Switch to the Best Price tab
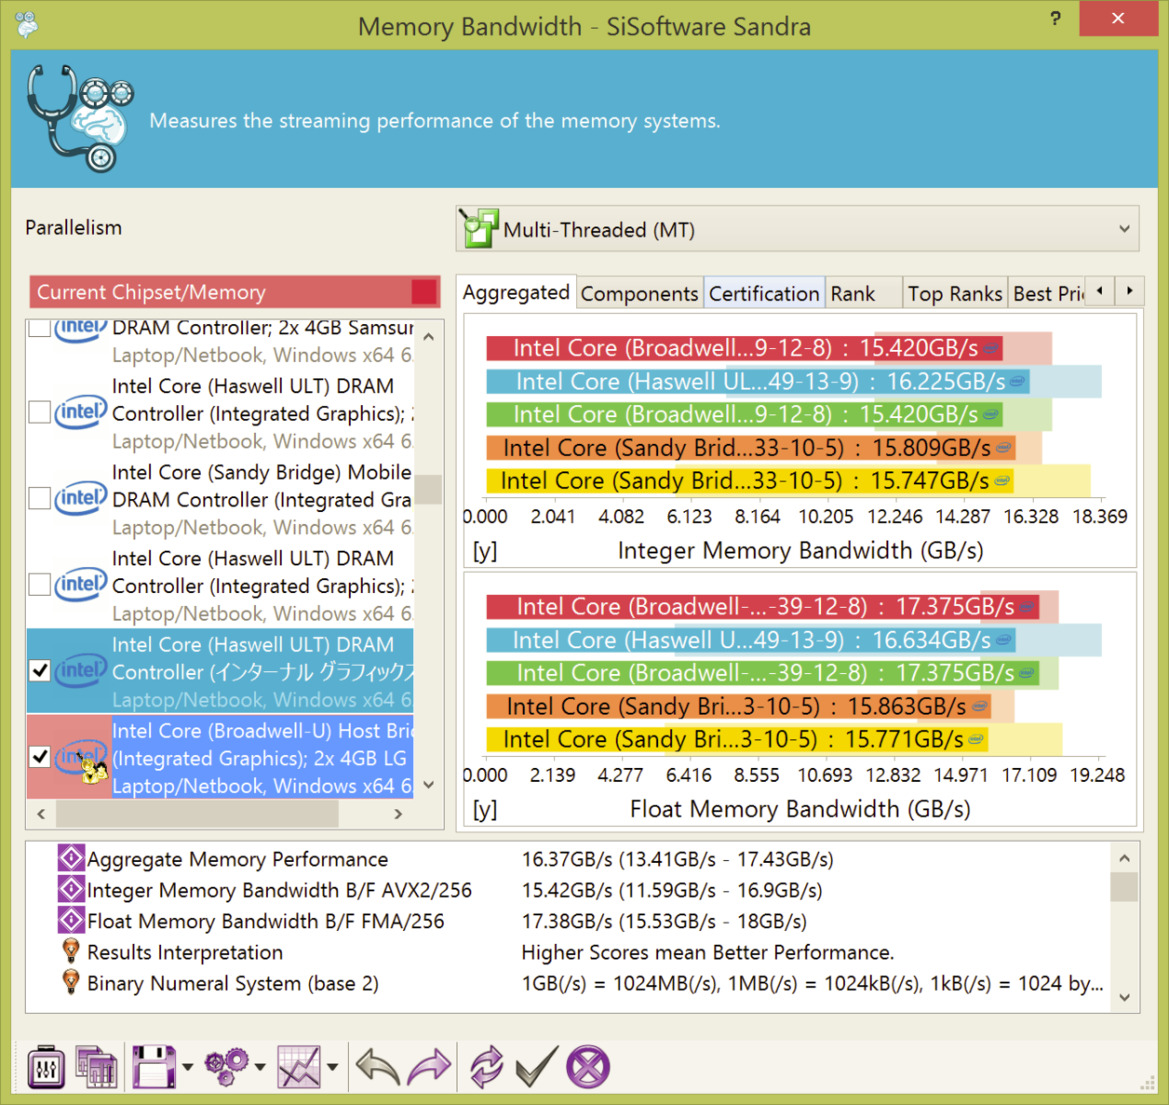The image size is (1169, 1105). coord(1047,294)
